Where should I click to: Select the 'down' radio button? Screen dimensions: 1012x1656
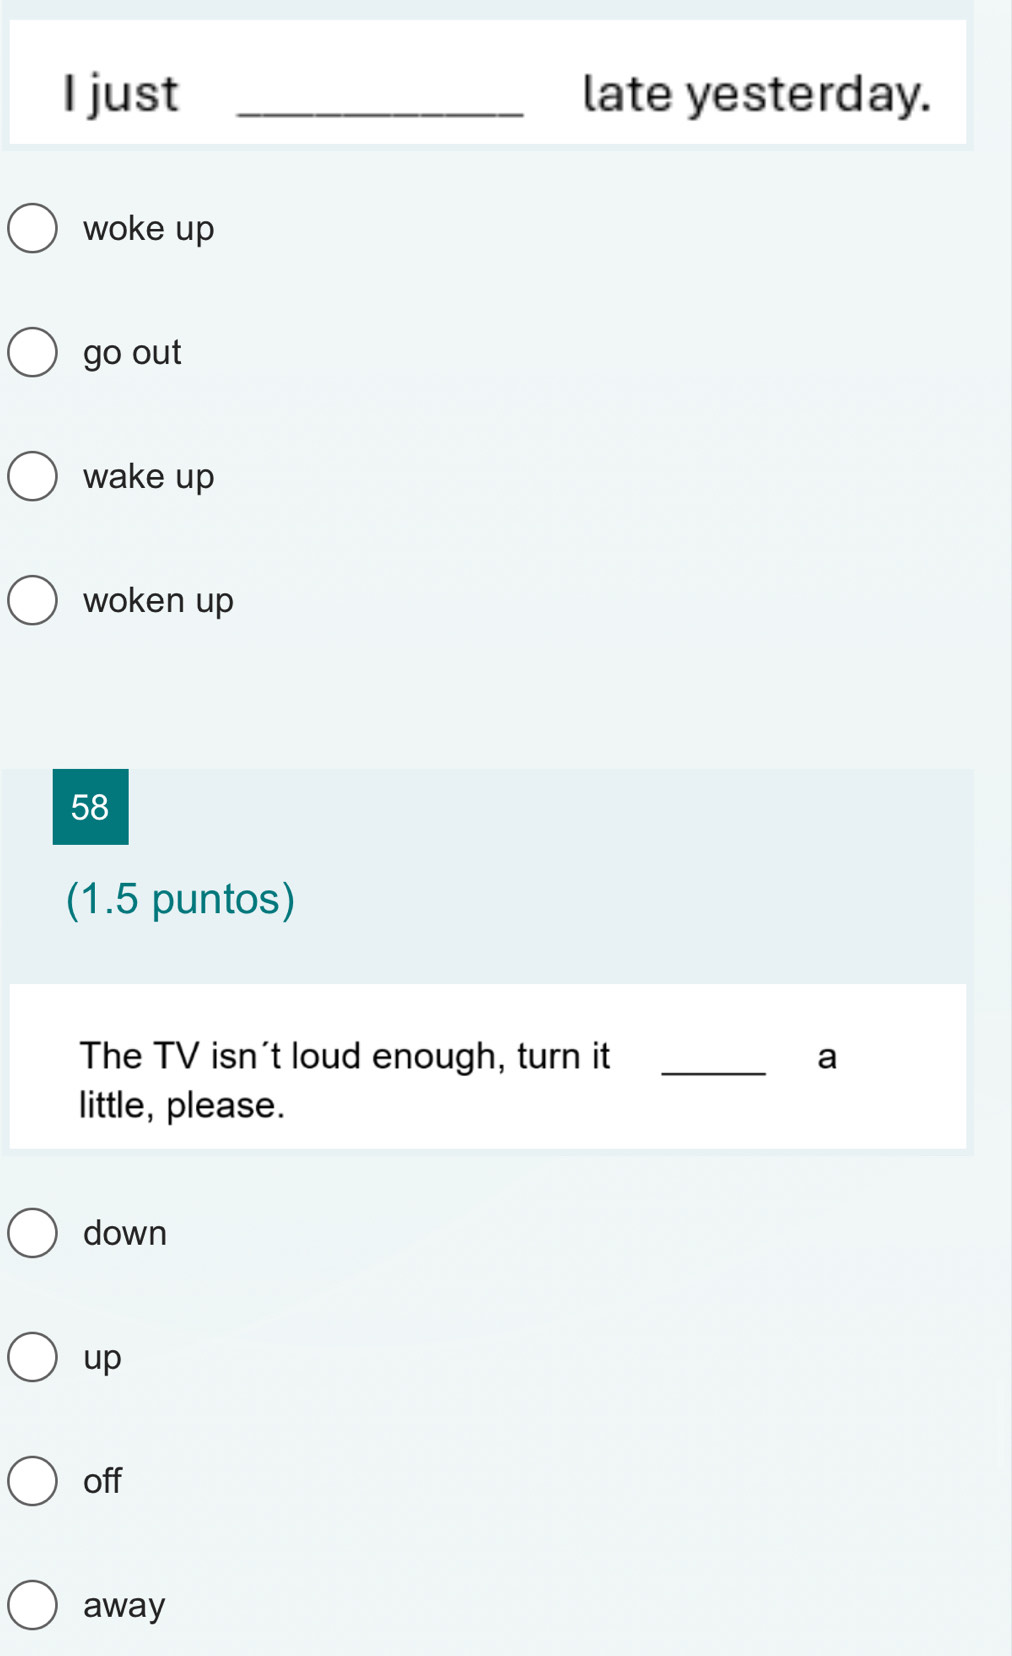click(x=32, y=1233)
